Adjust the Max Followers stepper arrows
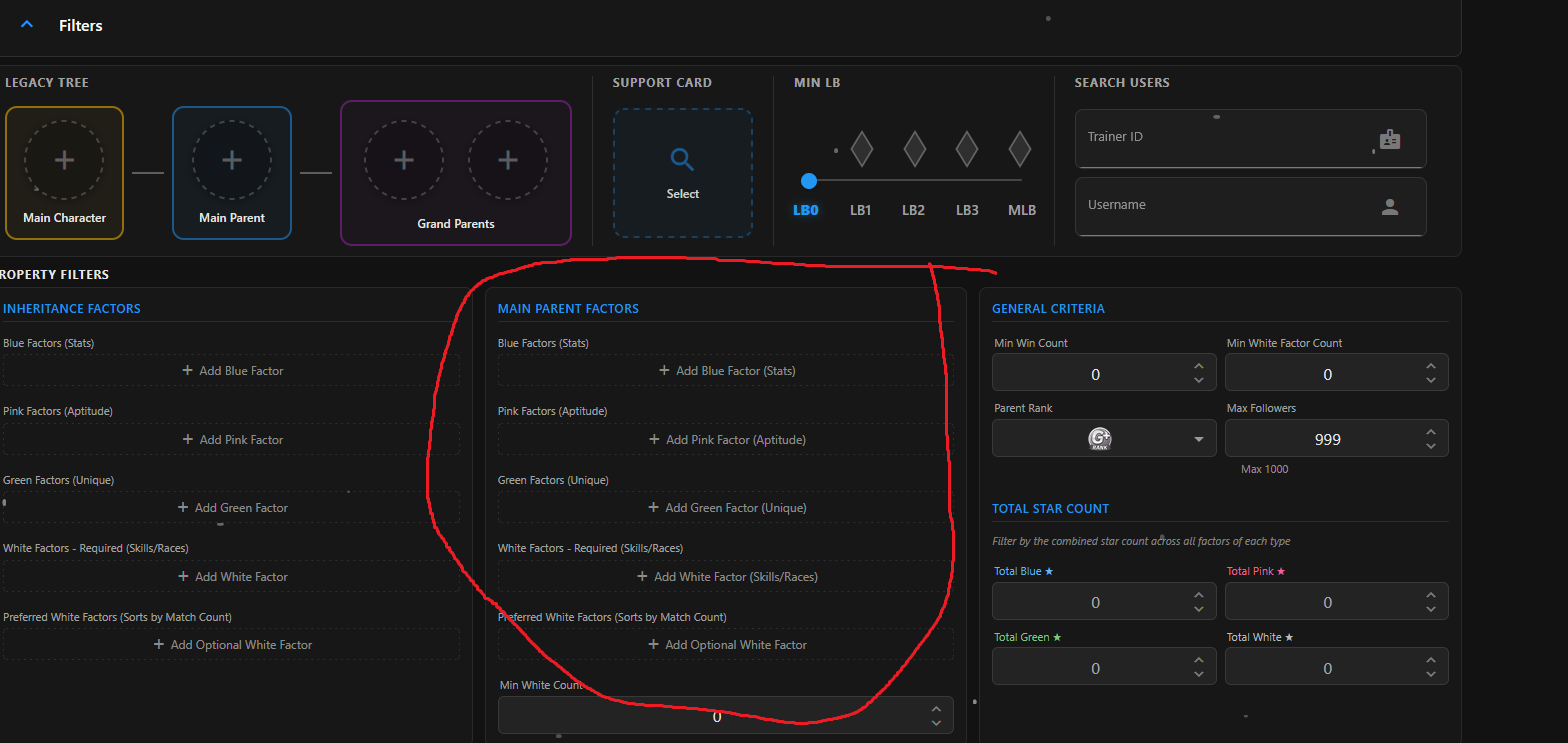The width and height of the screenshot is (1568, 743). click(x=1431, y=439)
